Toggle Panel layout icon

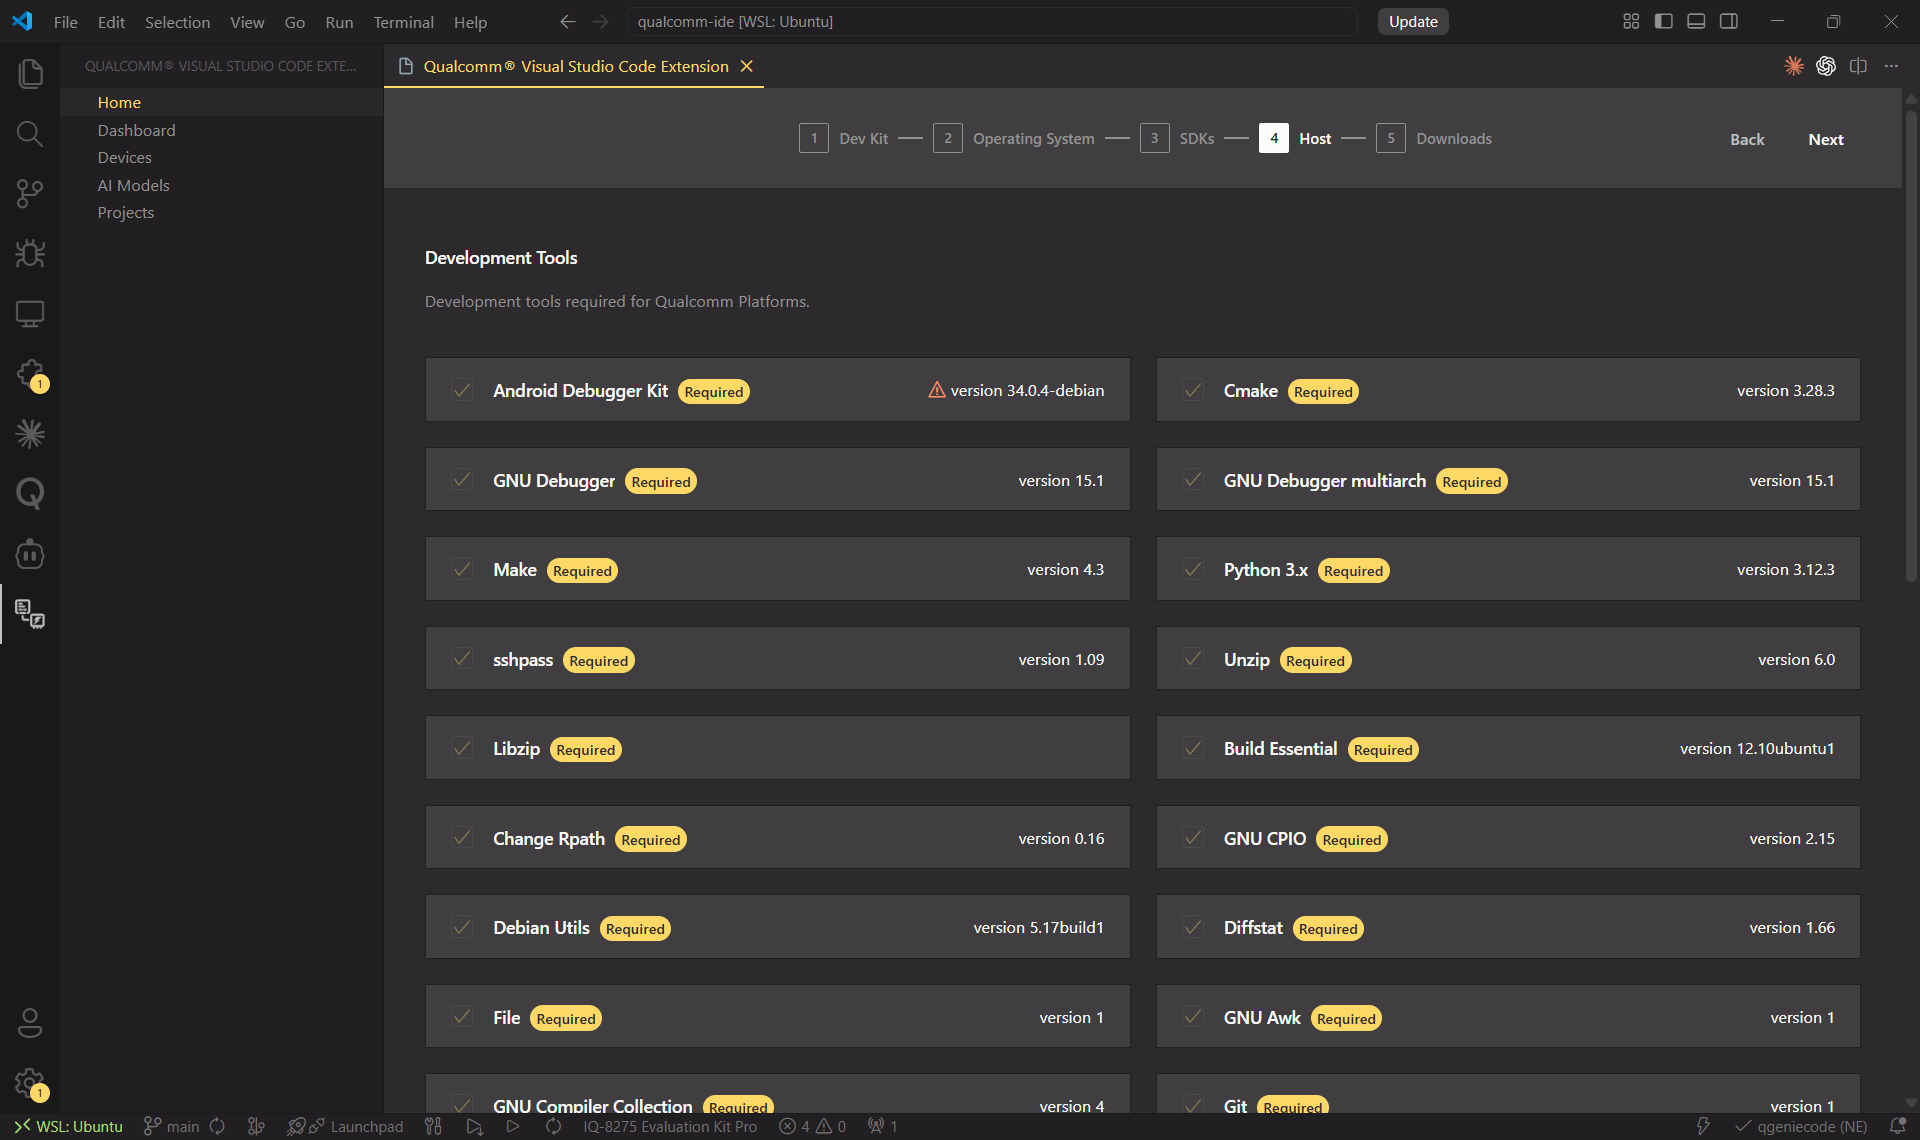1696,21
